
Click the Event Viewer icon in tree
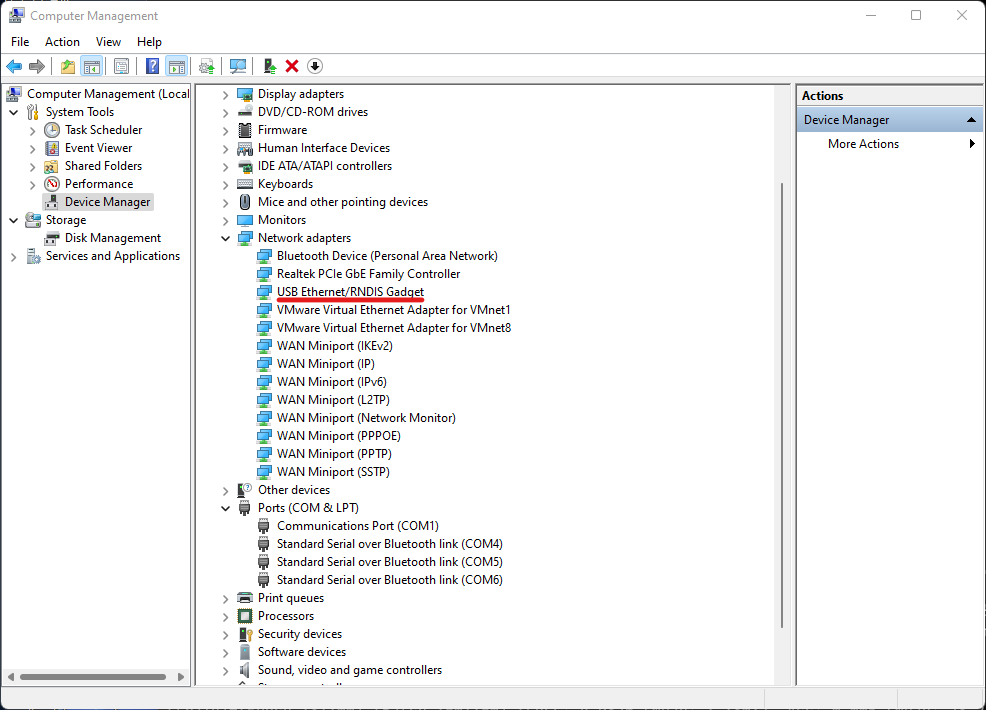click(52, 148)
